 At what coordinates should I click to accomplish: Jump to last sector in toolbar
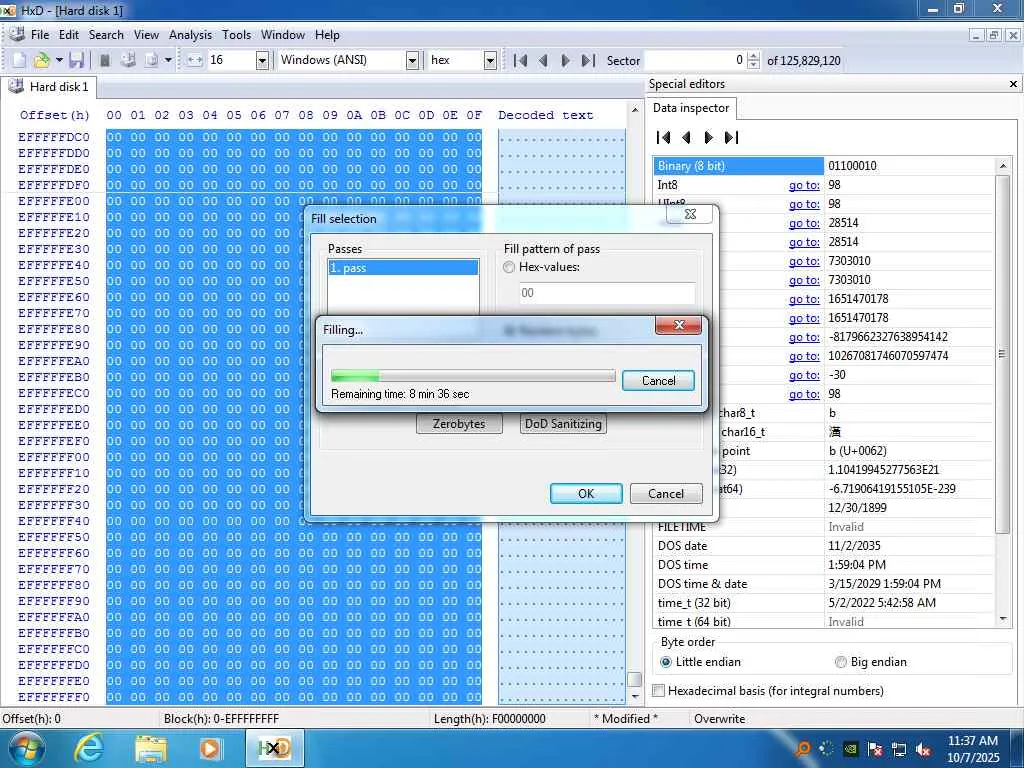[588, 61]
